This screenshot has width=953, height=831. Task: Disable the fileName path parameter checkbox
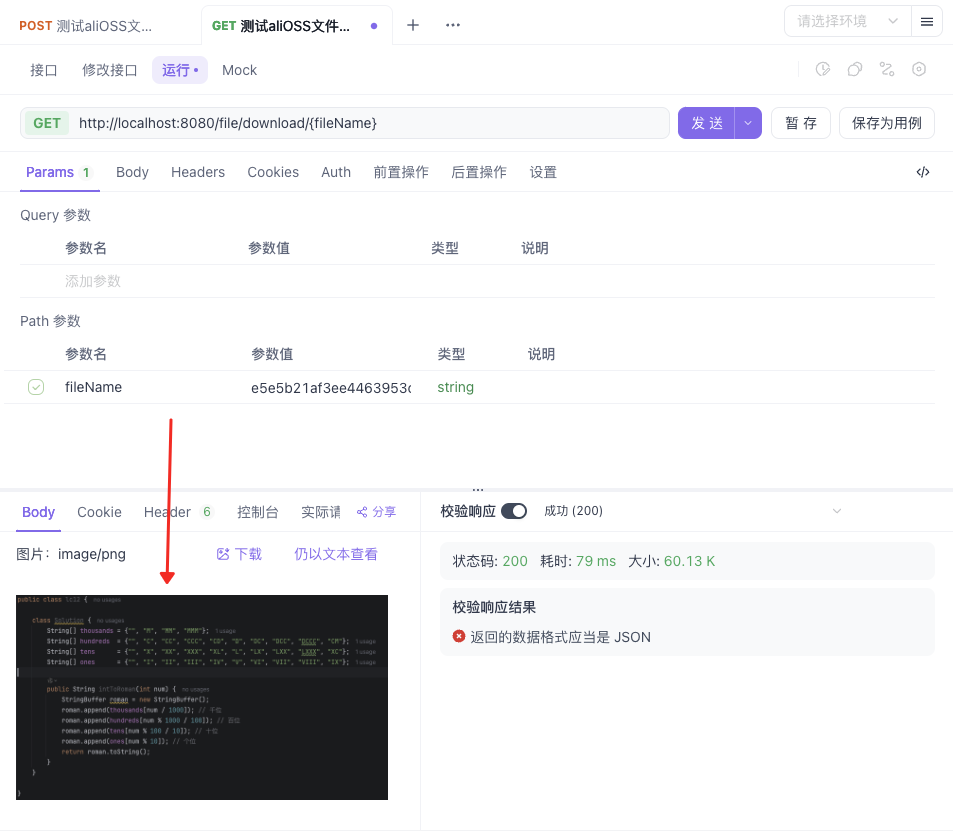coord(36,386)
